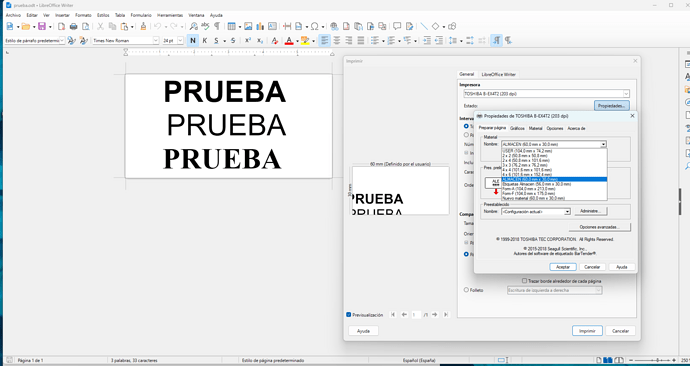The image size is (690, 366).
Task: Adjust the zoom slider in status bar
Action: point(658,360)
